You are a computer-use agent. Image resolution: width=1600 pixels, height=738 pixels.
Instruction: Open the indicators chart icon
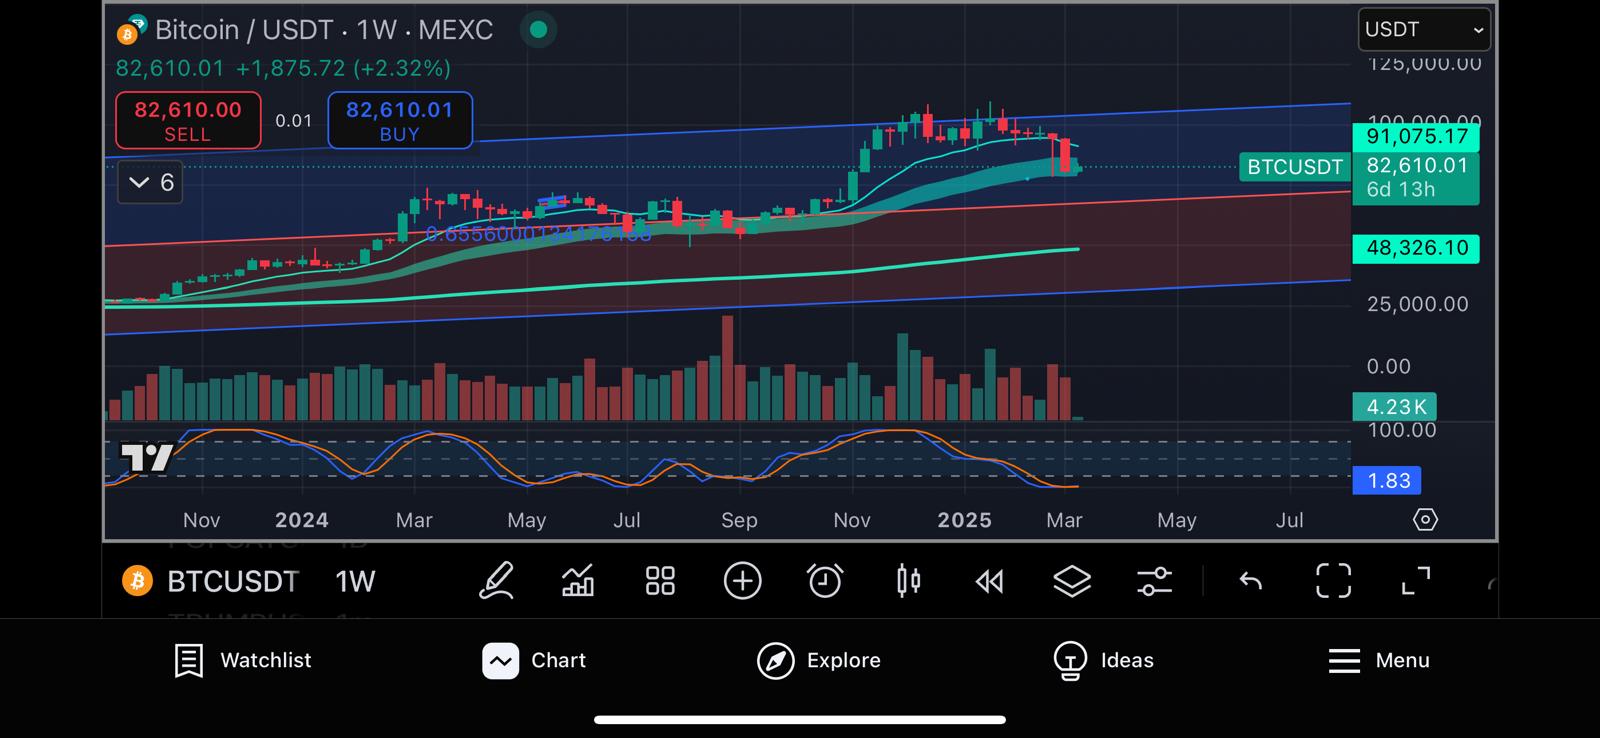coord(578,581)
